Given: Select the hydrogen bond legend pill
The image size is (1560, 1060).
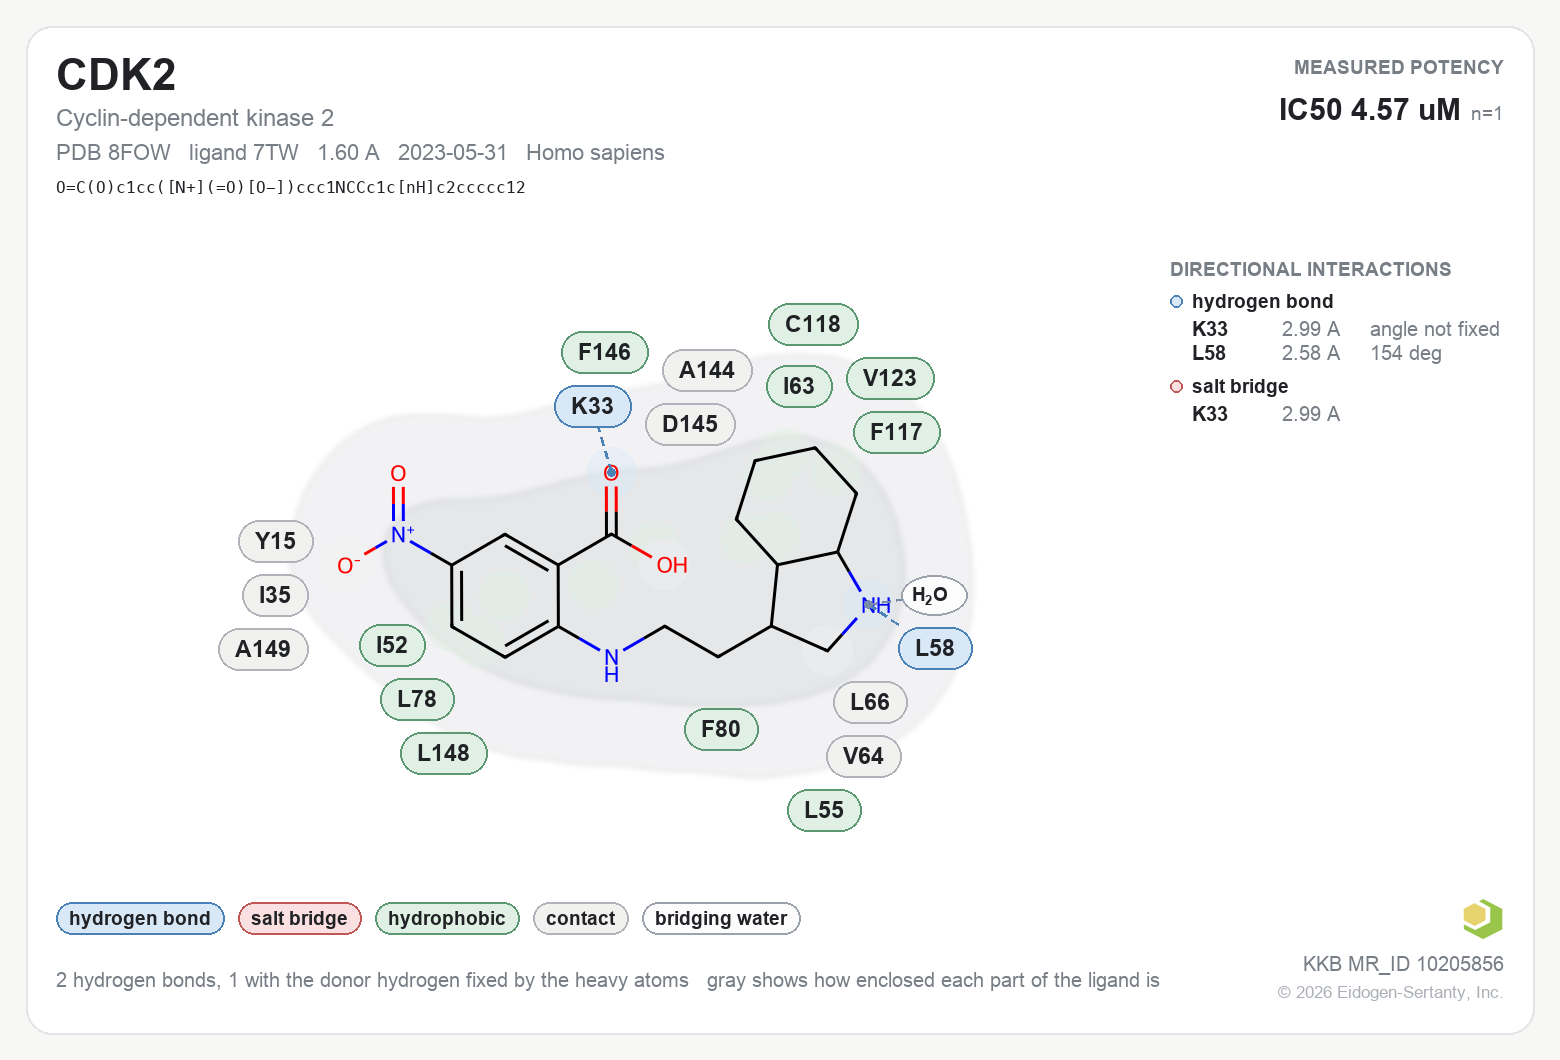Looking at the screenshot, I should click(x=140, y=918).
